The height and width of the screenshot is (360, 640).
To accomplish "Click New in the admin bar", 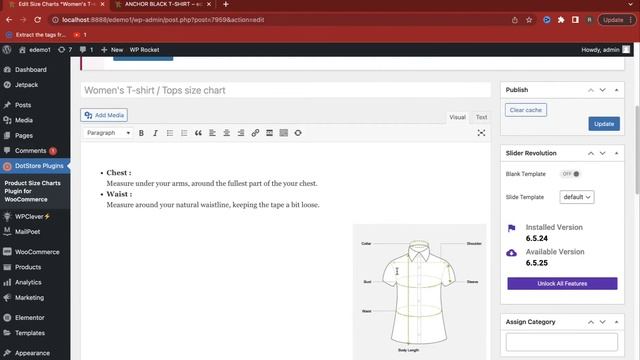I will point(112,50).
